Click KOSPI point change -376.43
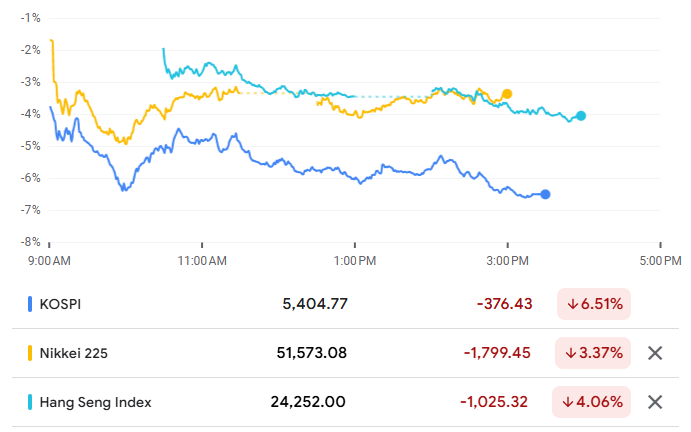This screenshot has width=691, height=432. point(504,303)
